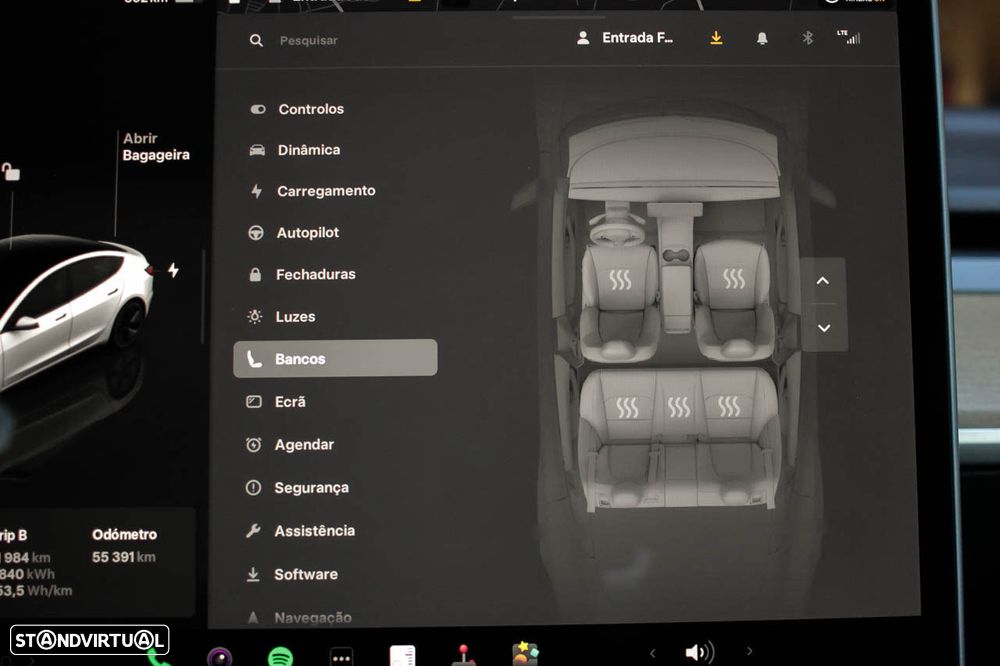This screenshot has height=666, width=1000.
Task: Tap the charging lightning bolt icon
Action: [173, 270]
